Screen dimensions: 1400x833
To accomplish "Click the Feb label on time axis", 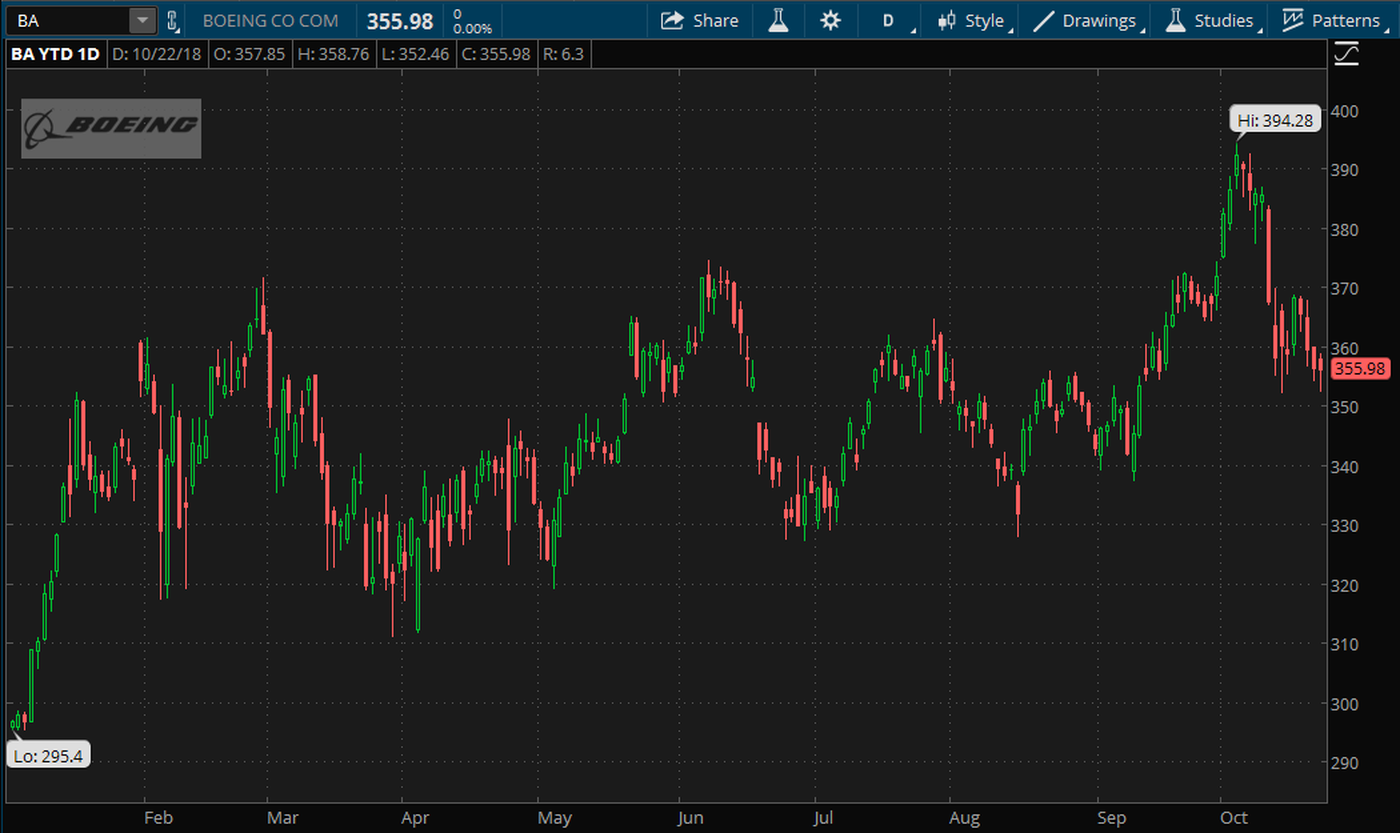I will click(158, 817).
